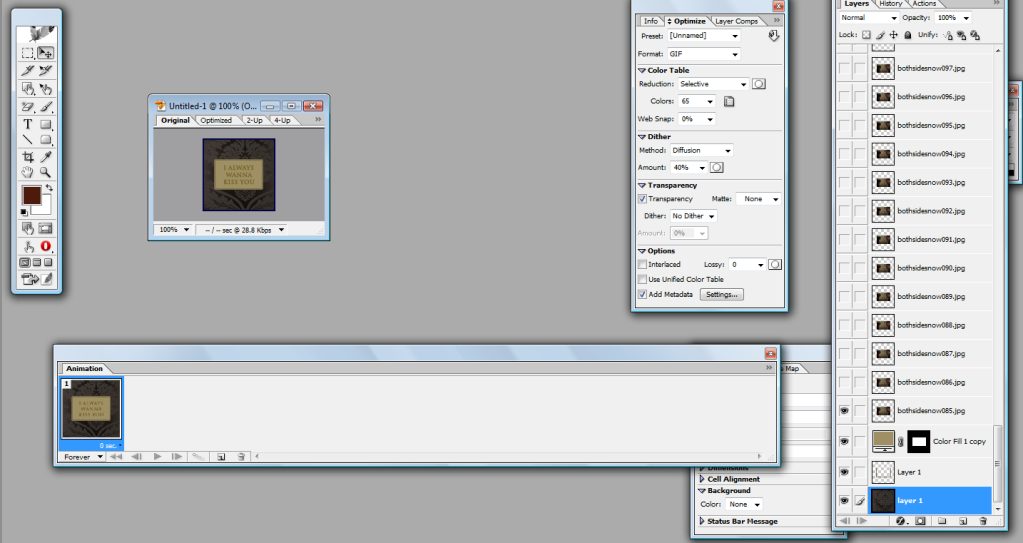Click Lock transparent pixels icon
The height and width of the screenshot is (543, 1023).
(866, 35)
